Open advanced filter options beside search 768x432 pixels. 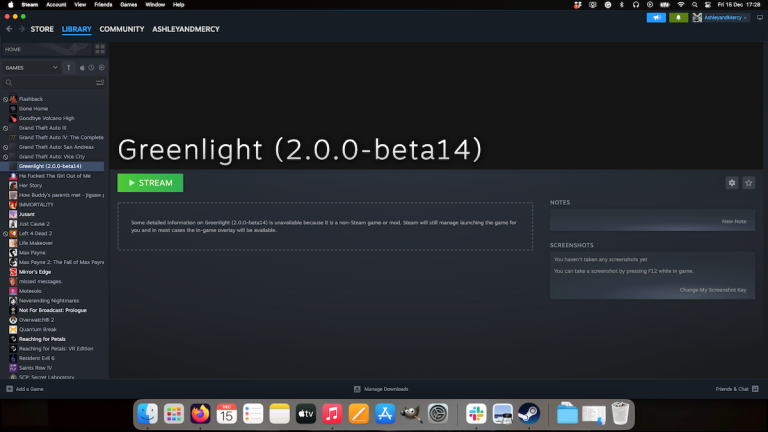pos(101,83)
